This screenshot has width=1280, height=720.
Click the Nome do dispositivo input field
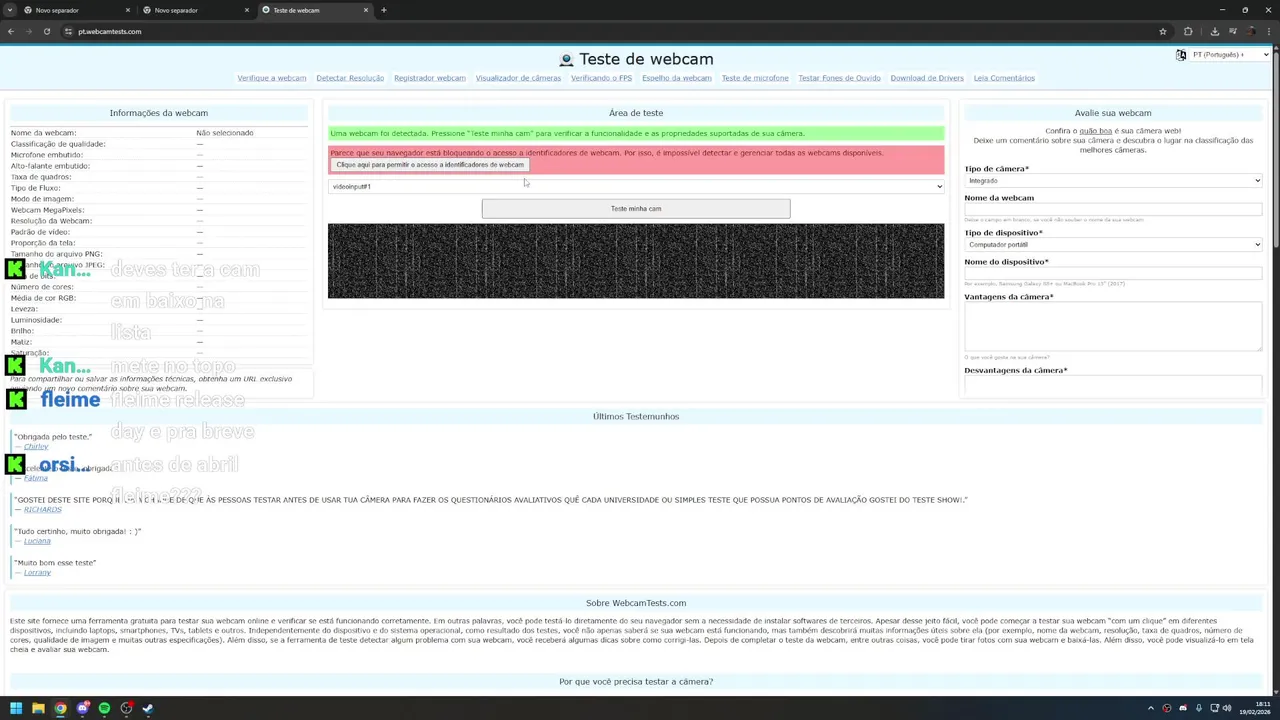coord(1113,273)
